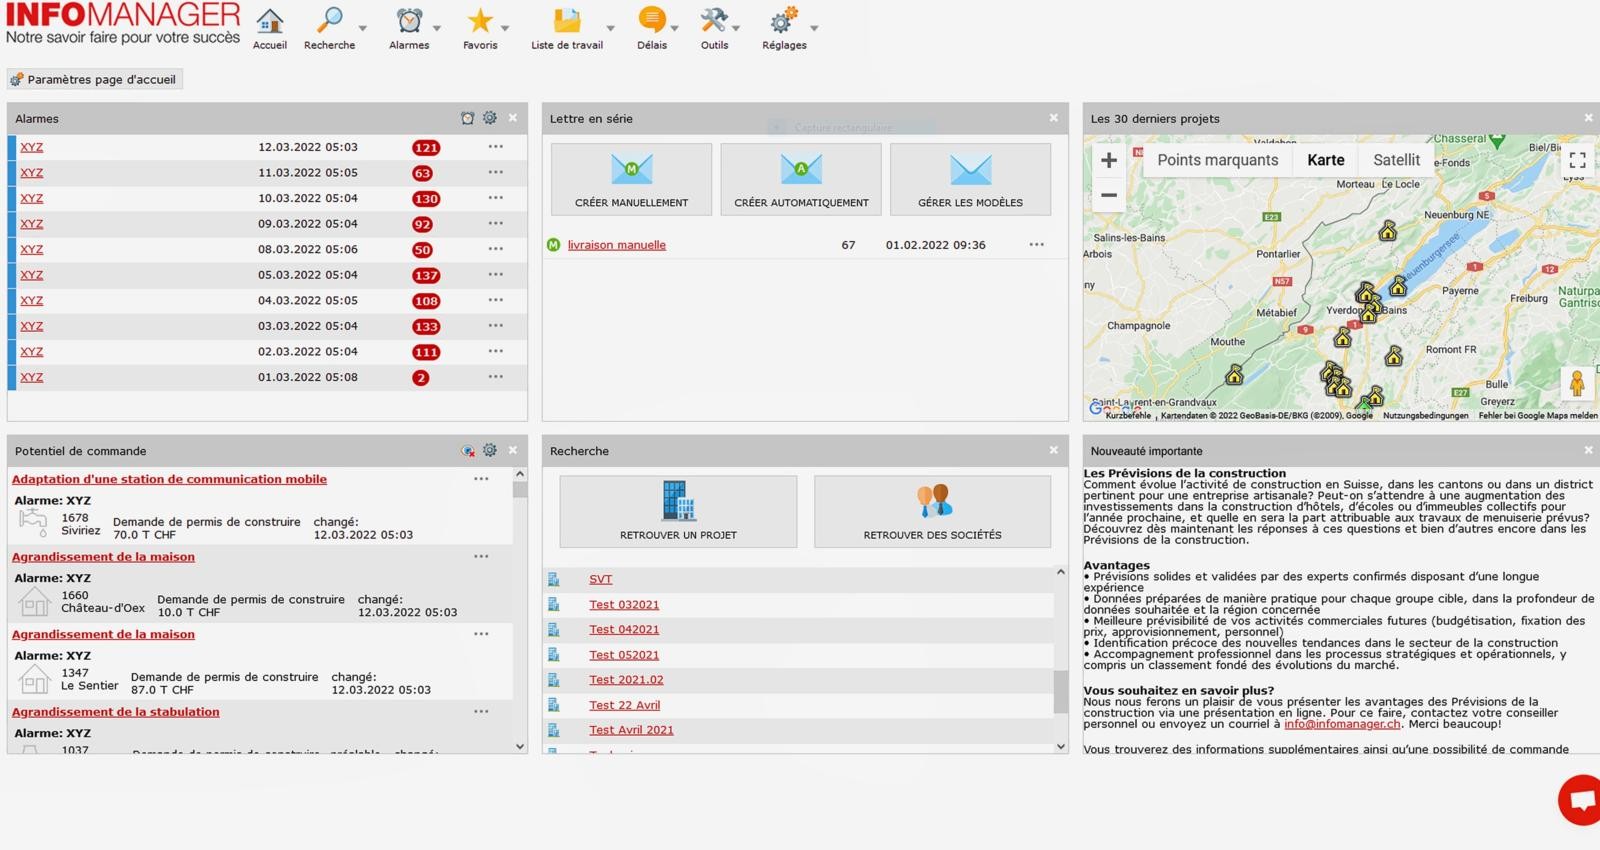Open the Favoris star icon
Screen dimensions: 1600x850
(x=480, y=21)
